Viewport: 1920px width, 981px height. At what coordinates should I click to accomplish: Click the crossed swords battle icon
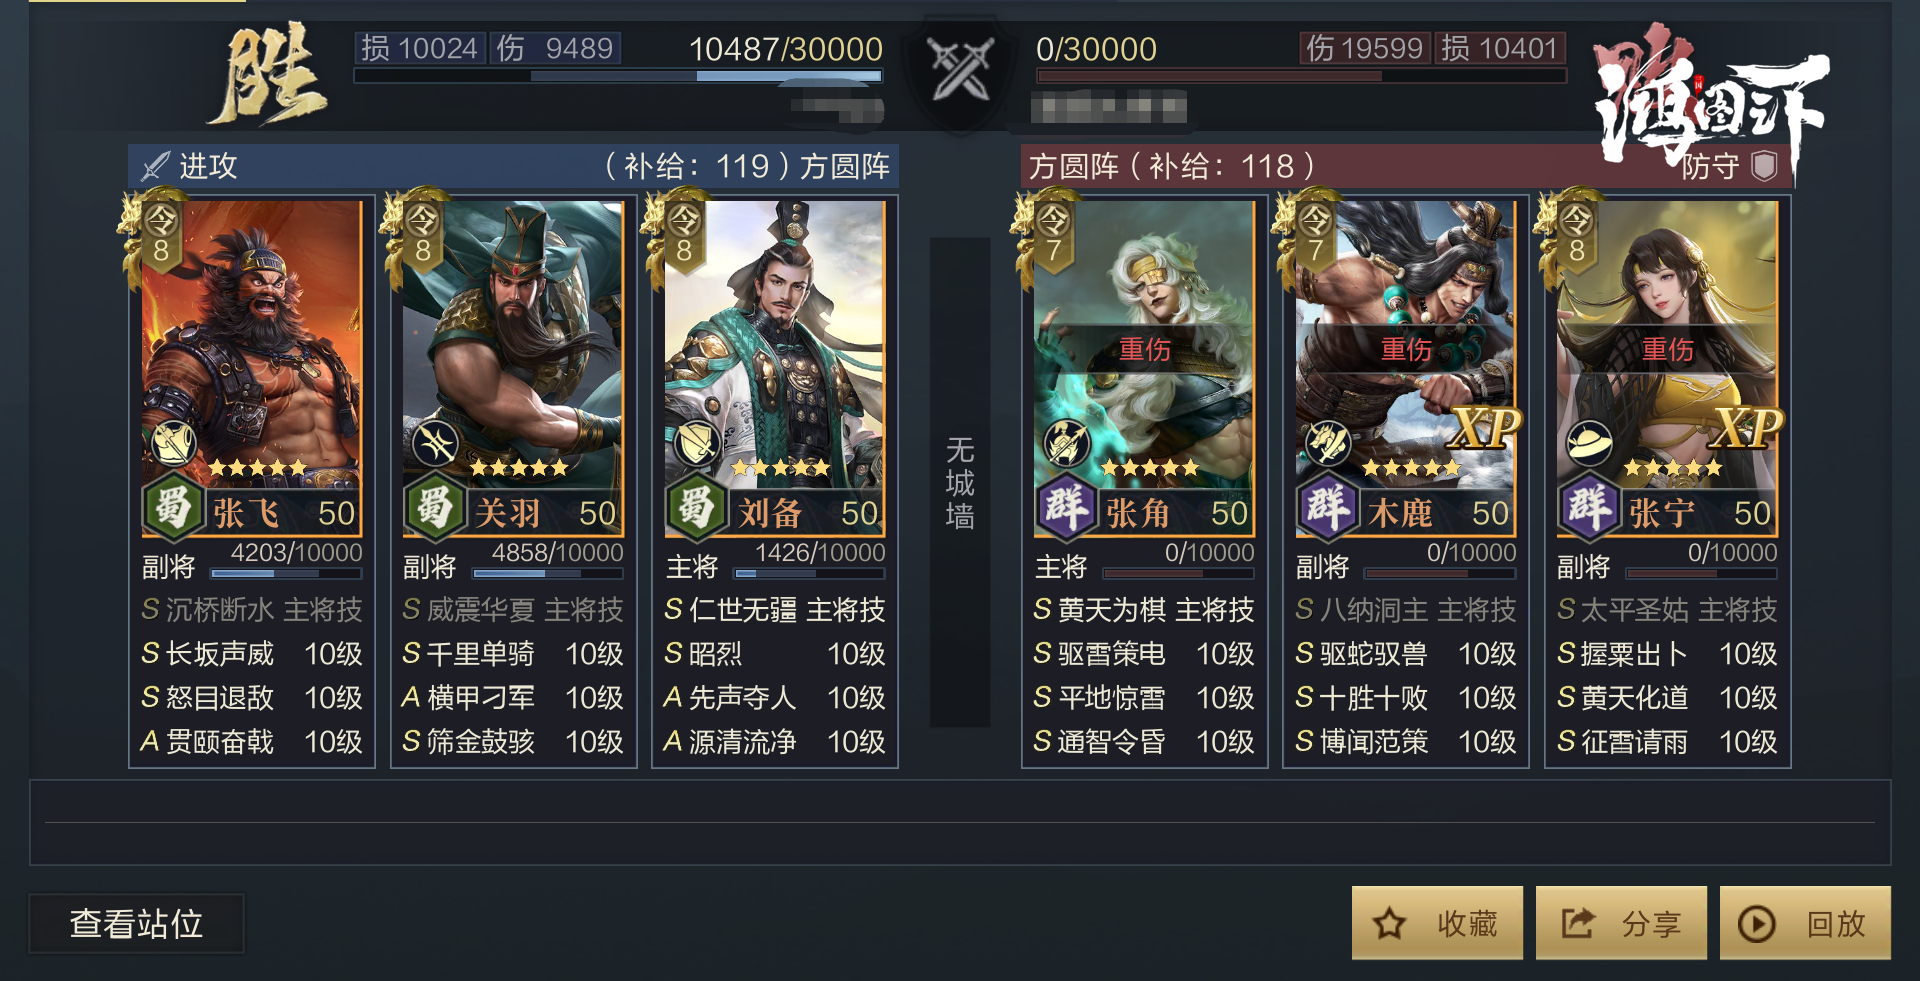click(960, 68)
